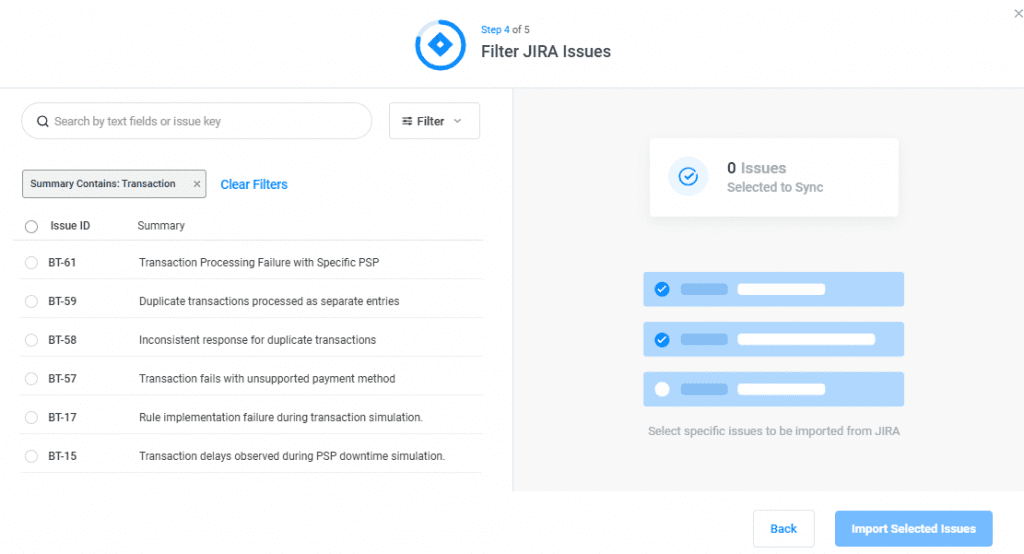Select the BT-61 issue checkbox
The width and height of the screenshot is (1024, 554).
tap(31, 263)
